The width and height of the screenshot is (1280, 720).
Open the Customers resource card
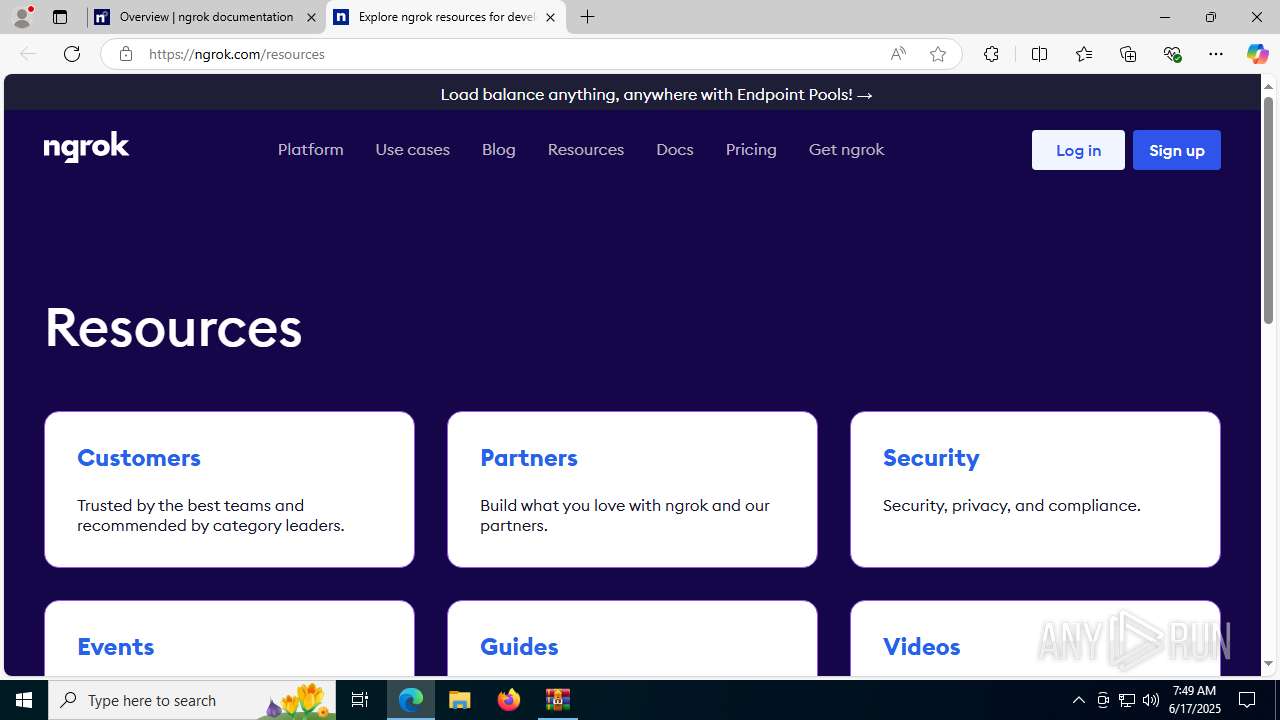pyautogui.click(x=229, y=489)
